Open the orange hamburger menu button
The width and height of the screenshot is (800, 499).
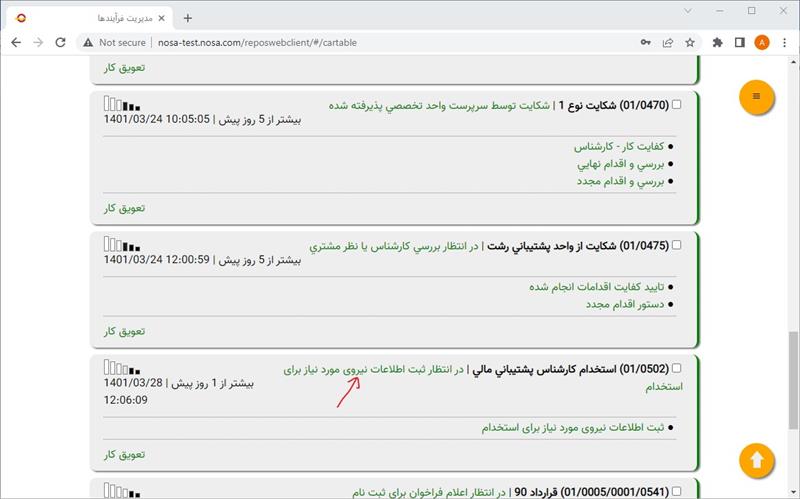(x=756, y=96)
